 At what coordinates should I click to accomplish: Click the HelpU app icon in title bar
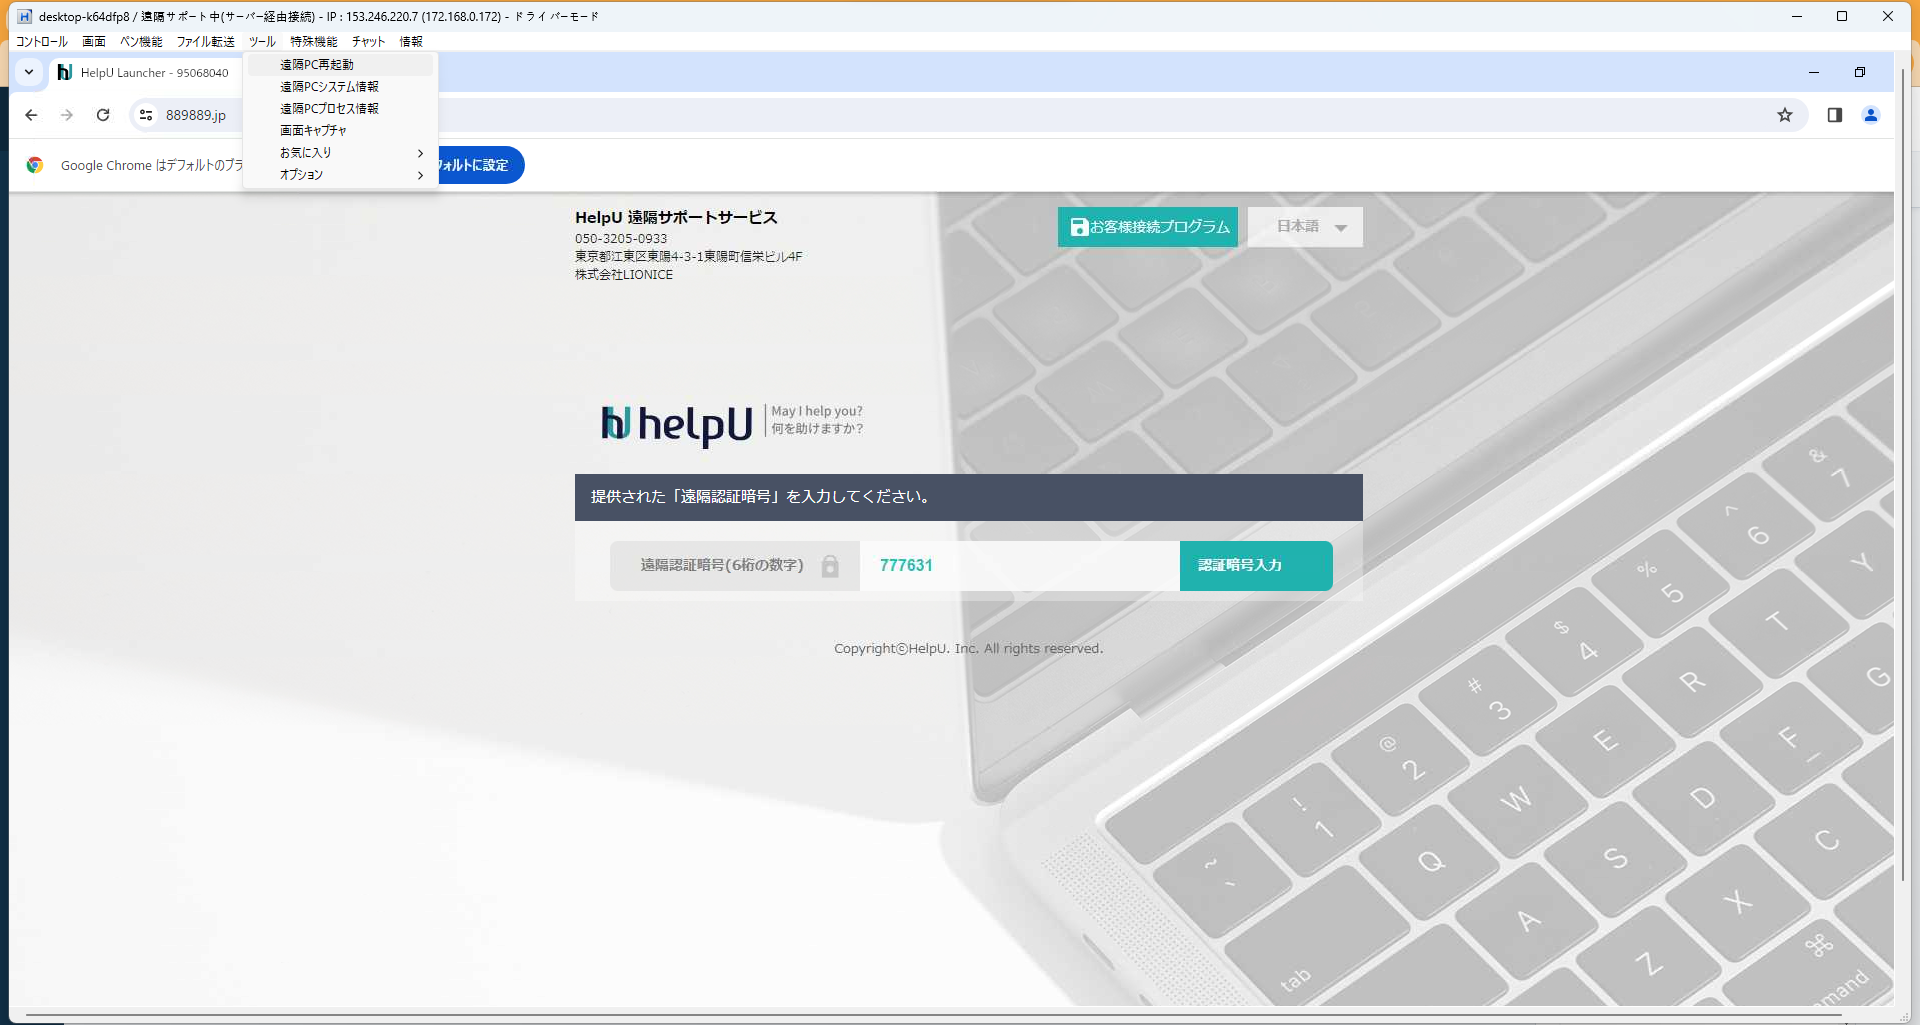click(25, 16)
